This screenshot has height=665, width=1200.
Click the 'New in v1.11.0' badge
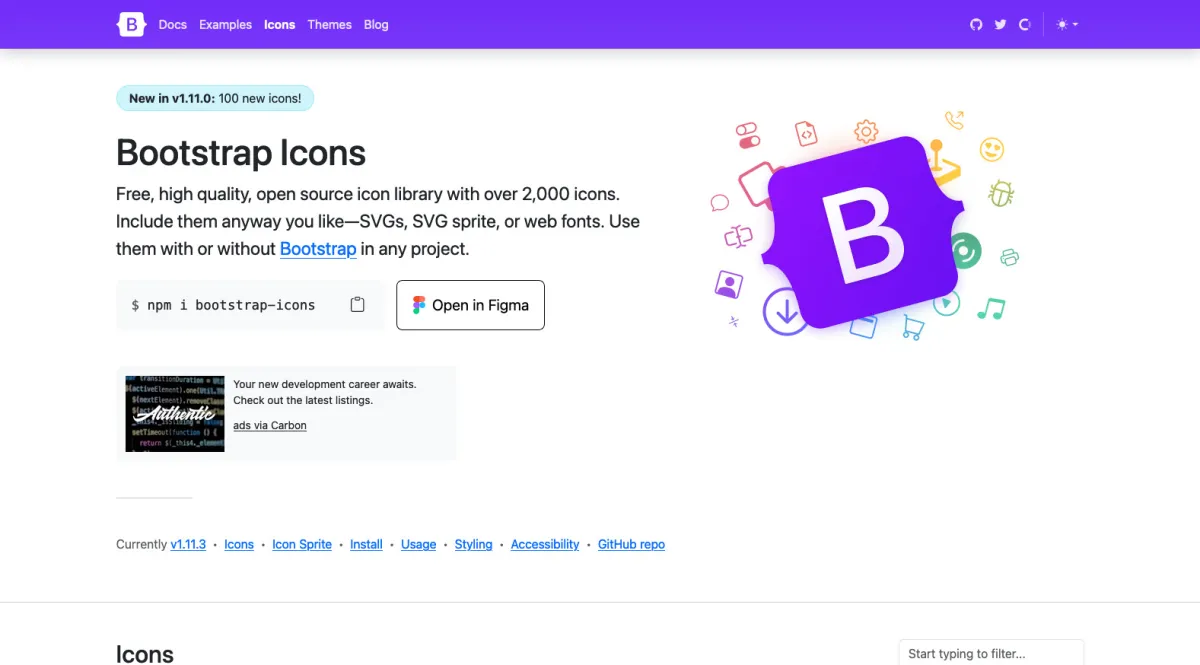coord(215,98)
